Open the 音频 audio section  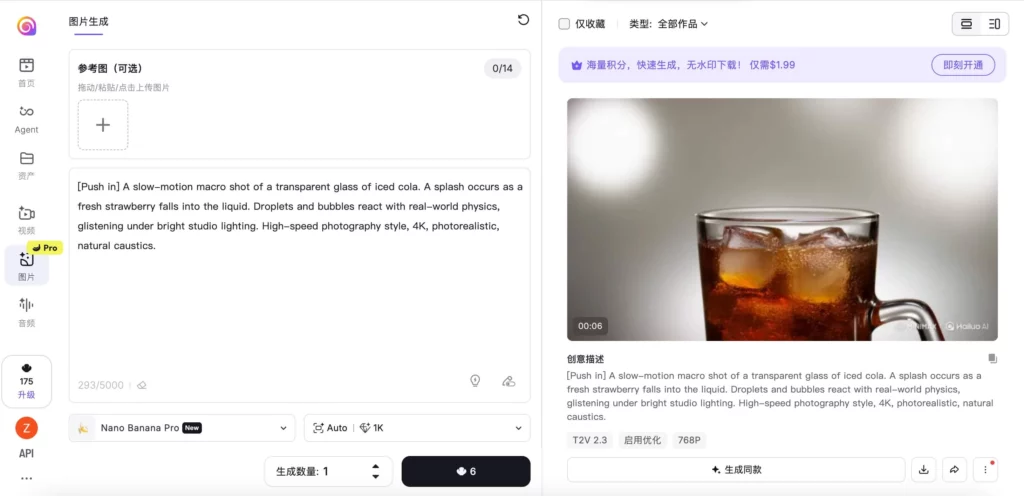(x=26, y=312)
